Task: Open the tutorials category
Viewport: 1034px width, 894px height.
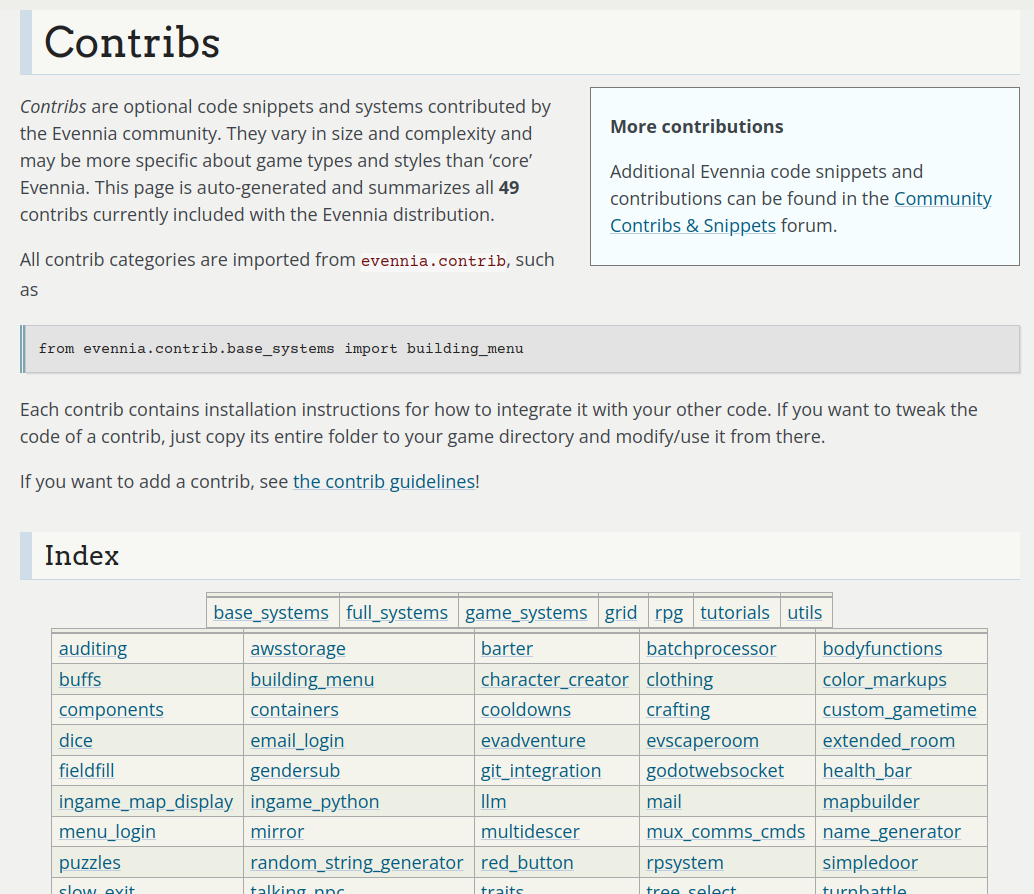Action: coord(735,611)
